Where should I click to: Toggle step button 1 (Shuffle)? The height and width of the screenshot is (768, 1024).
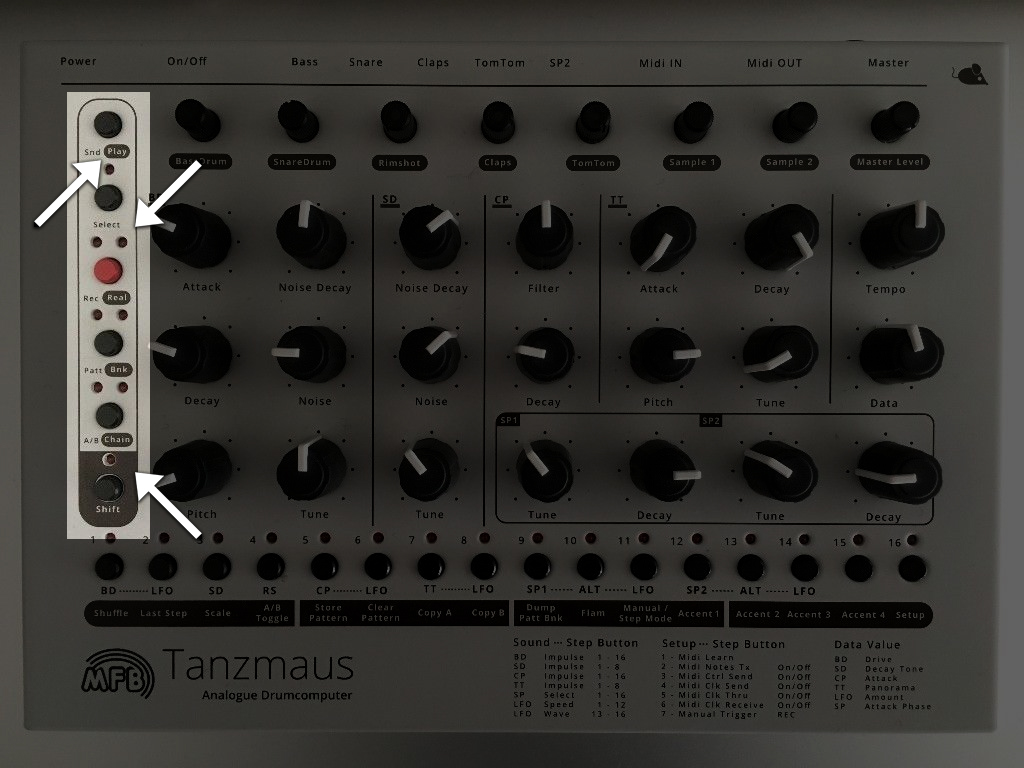109,567
